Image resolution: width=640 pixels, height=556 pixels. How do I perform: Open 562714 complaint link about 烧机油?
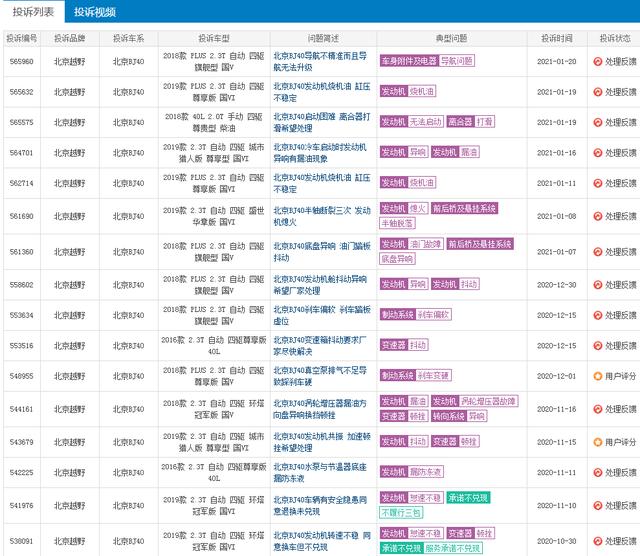pos(322,183)
